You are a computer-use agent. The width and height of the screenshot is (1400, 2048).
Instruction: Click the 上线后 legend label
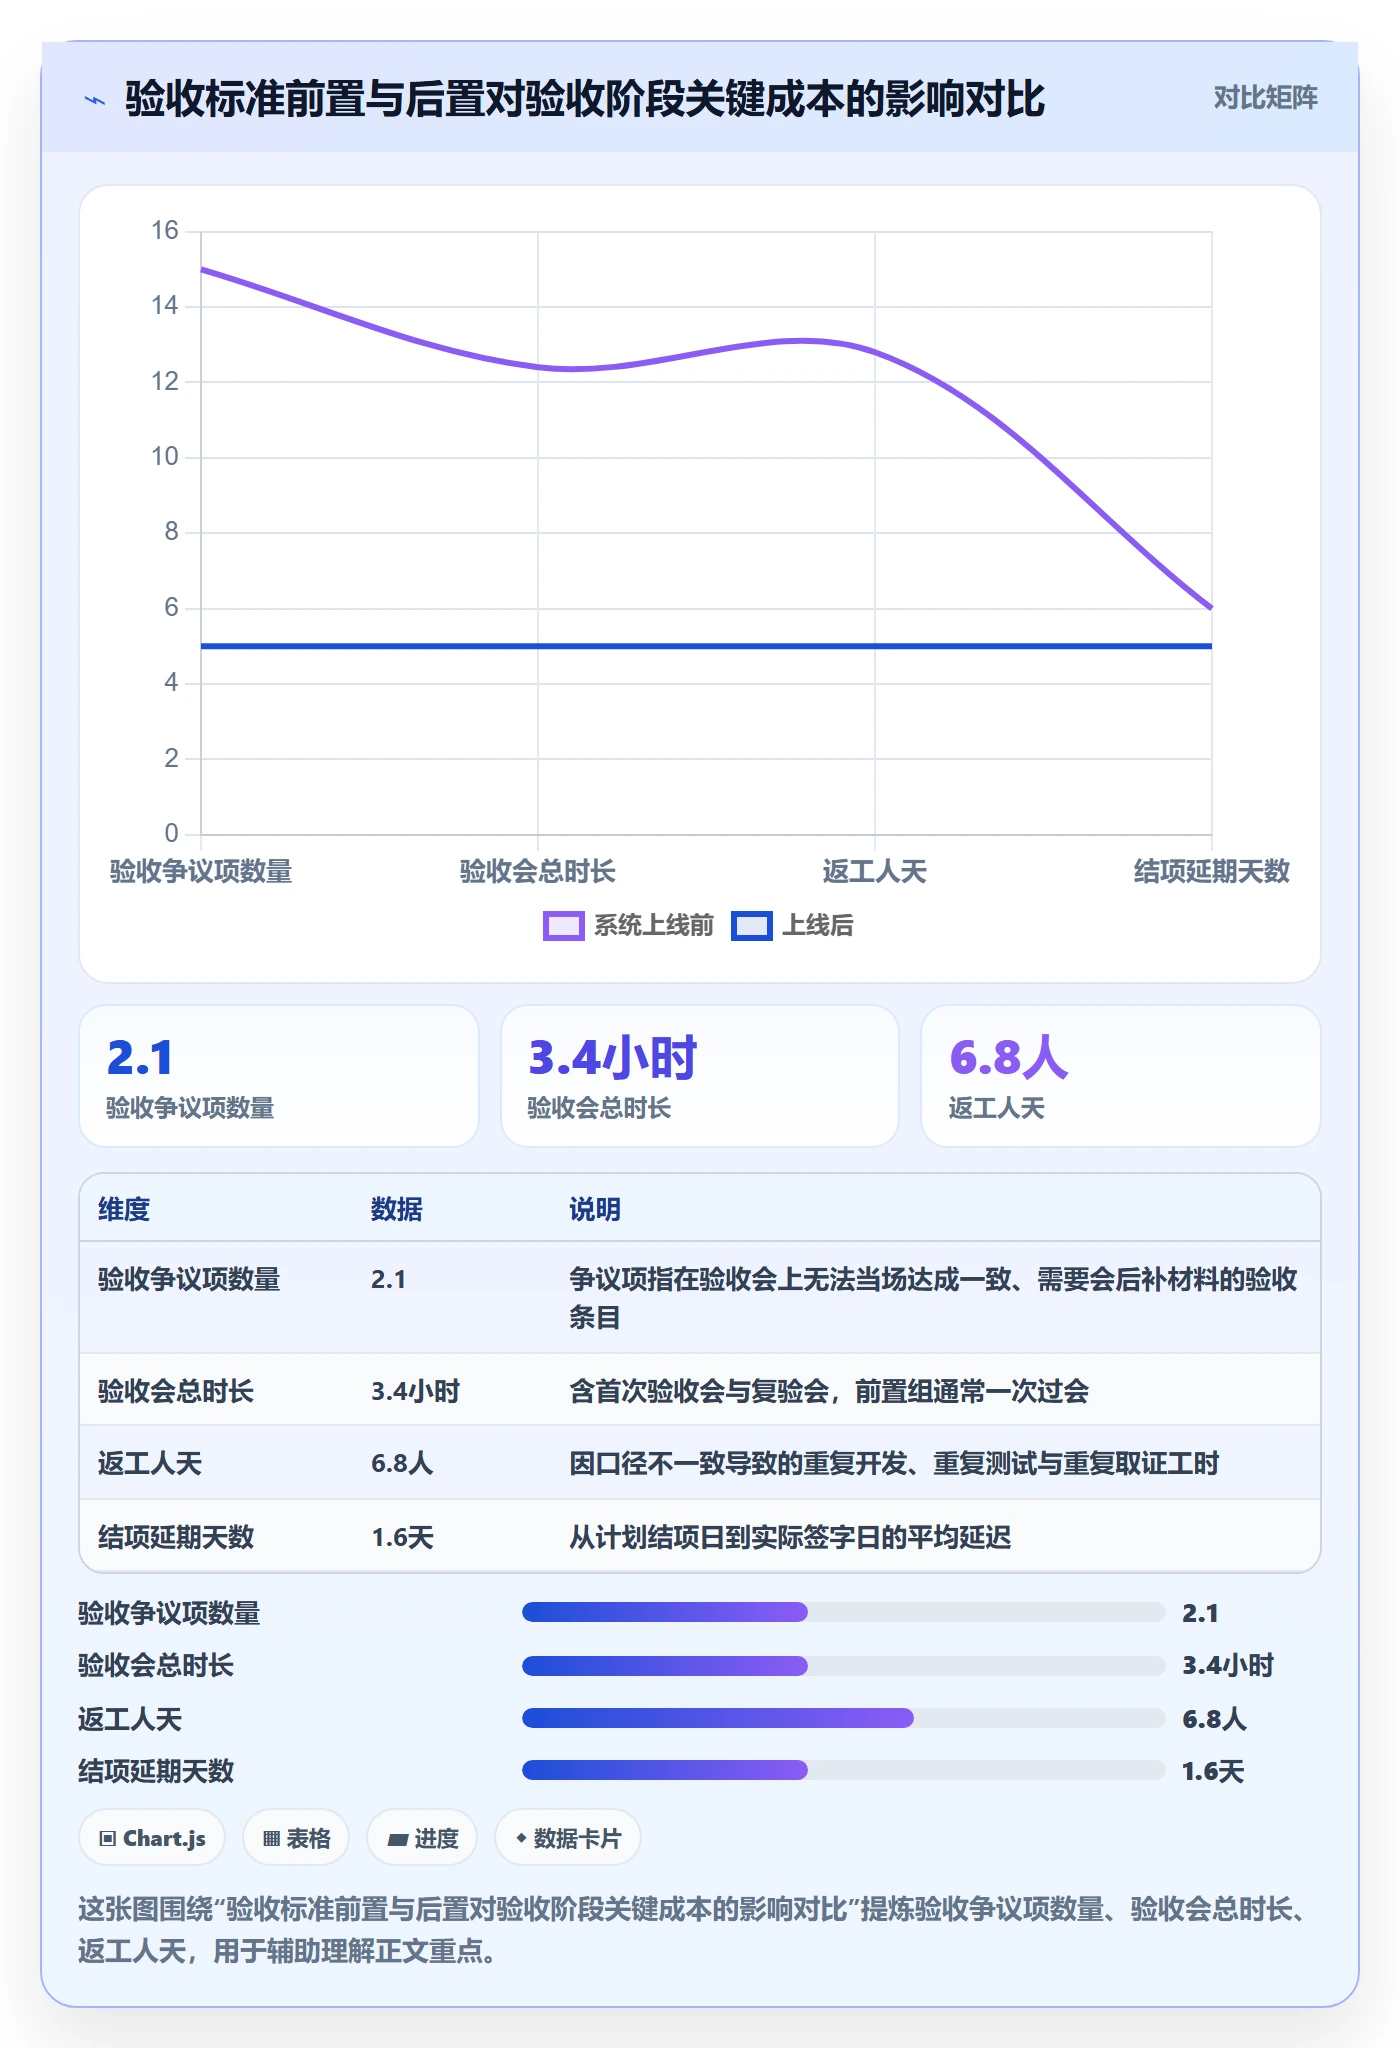pos(818,926)
